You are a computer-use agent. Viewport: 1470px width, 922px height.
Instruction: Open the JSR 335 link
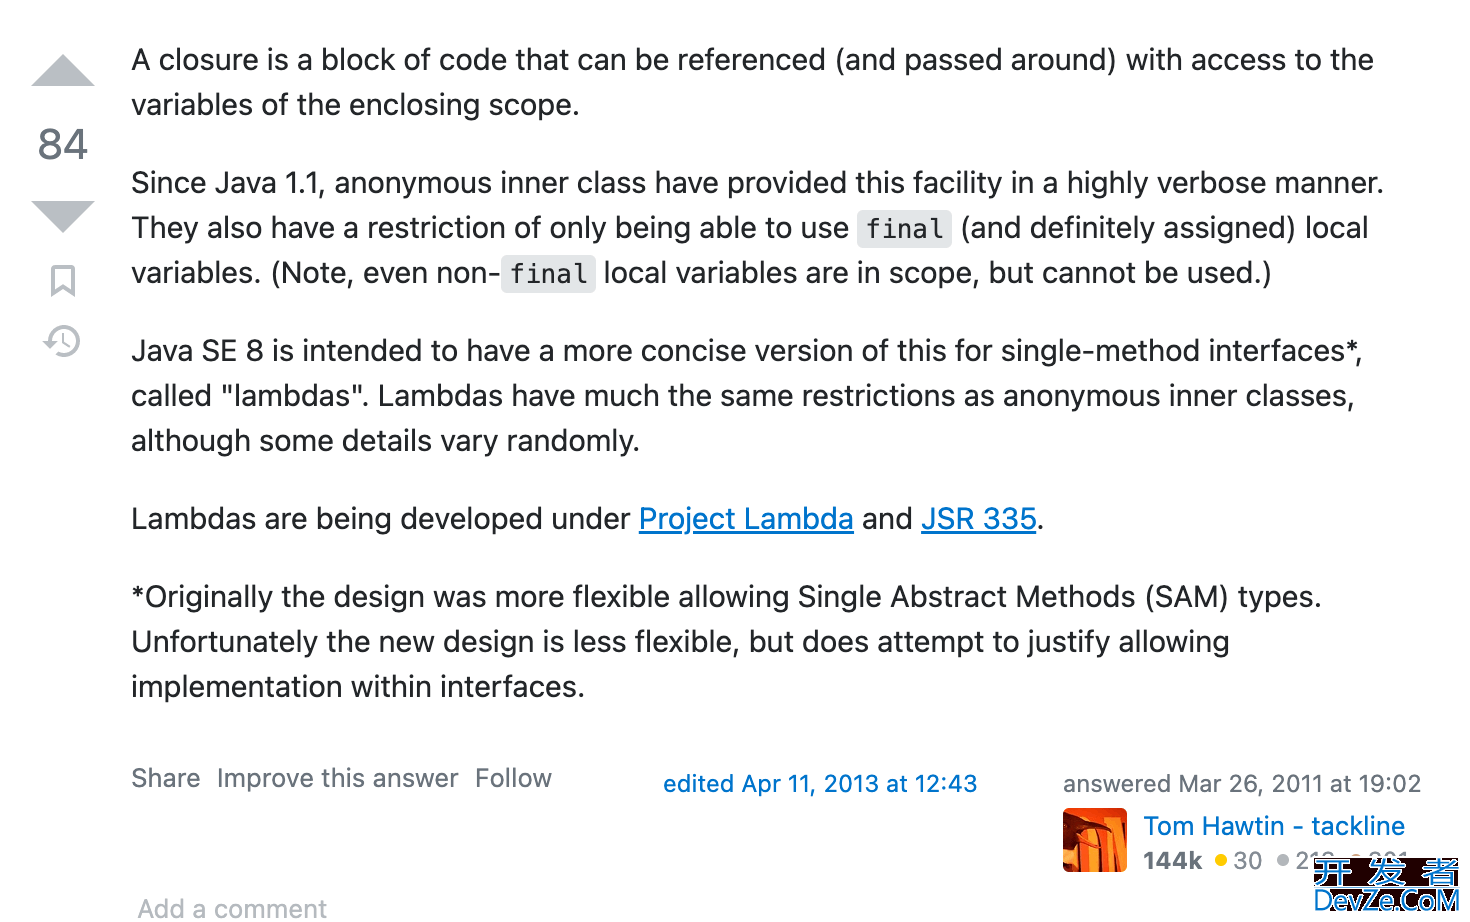pyautogui.click(x=978, y=519)
